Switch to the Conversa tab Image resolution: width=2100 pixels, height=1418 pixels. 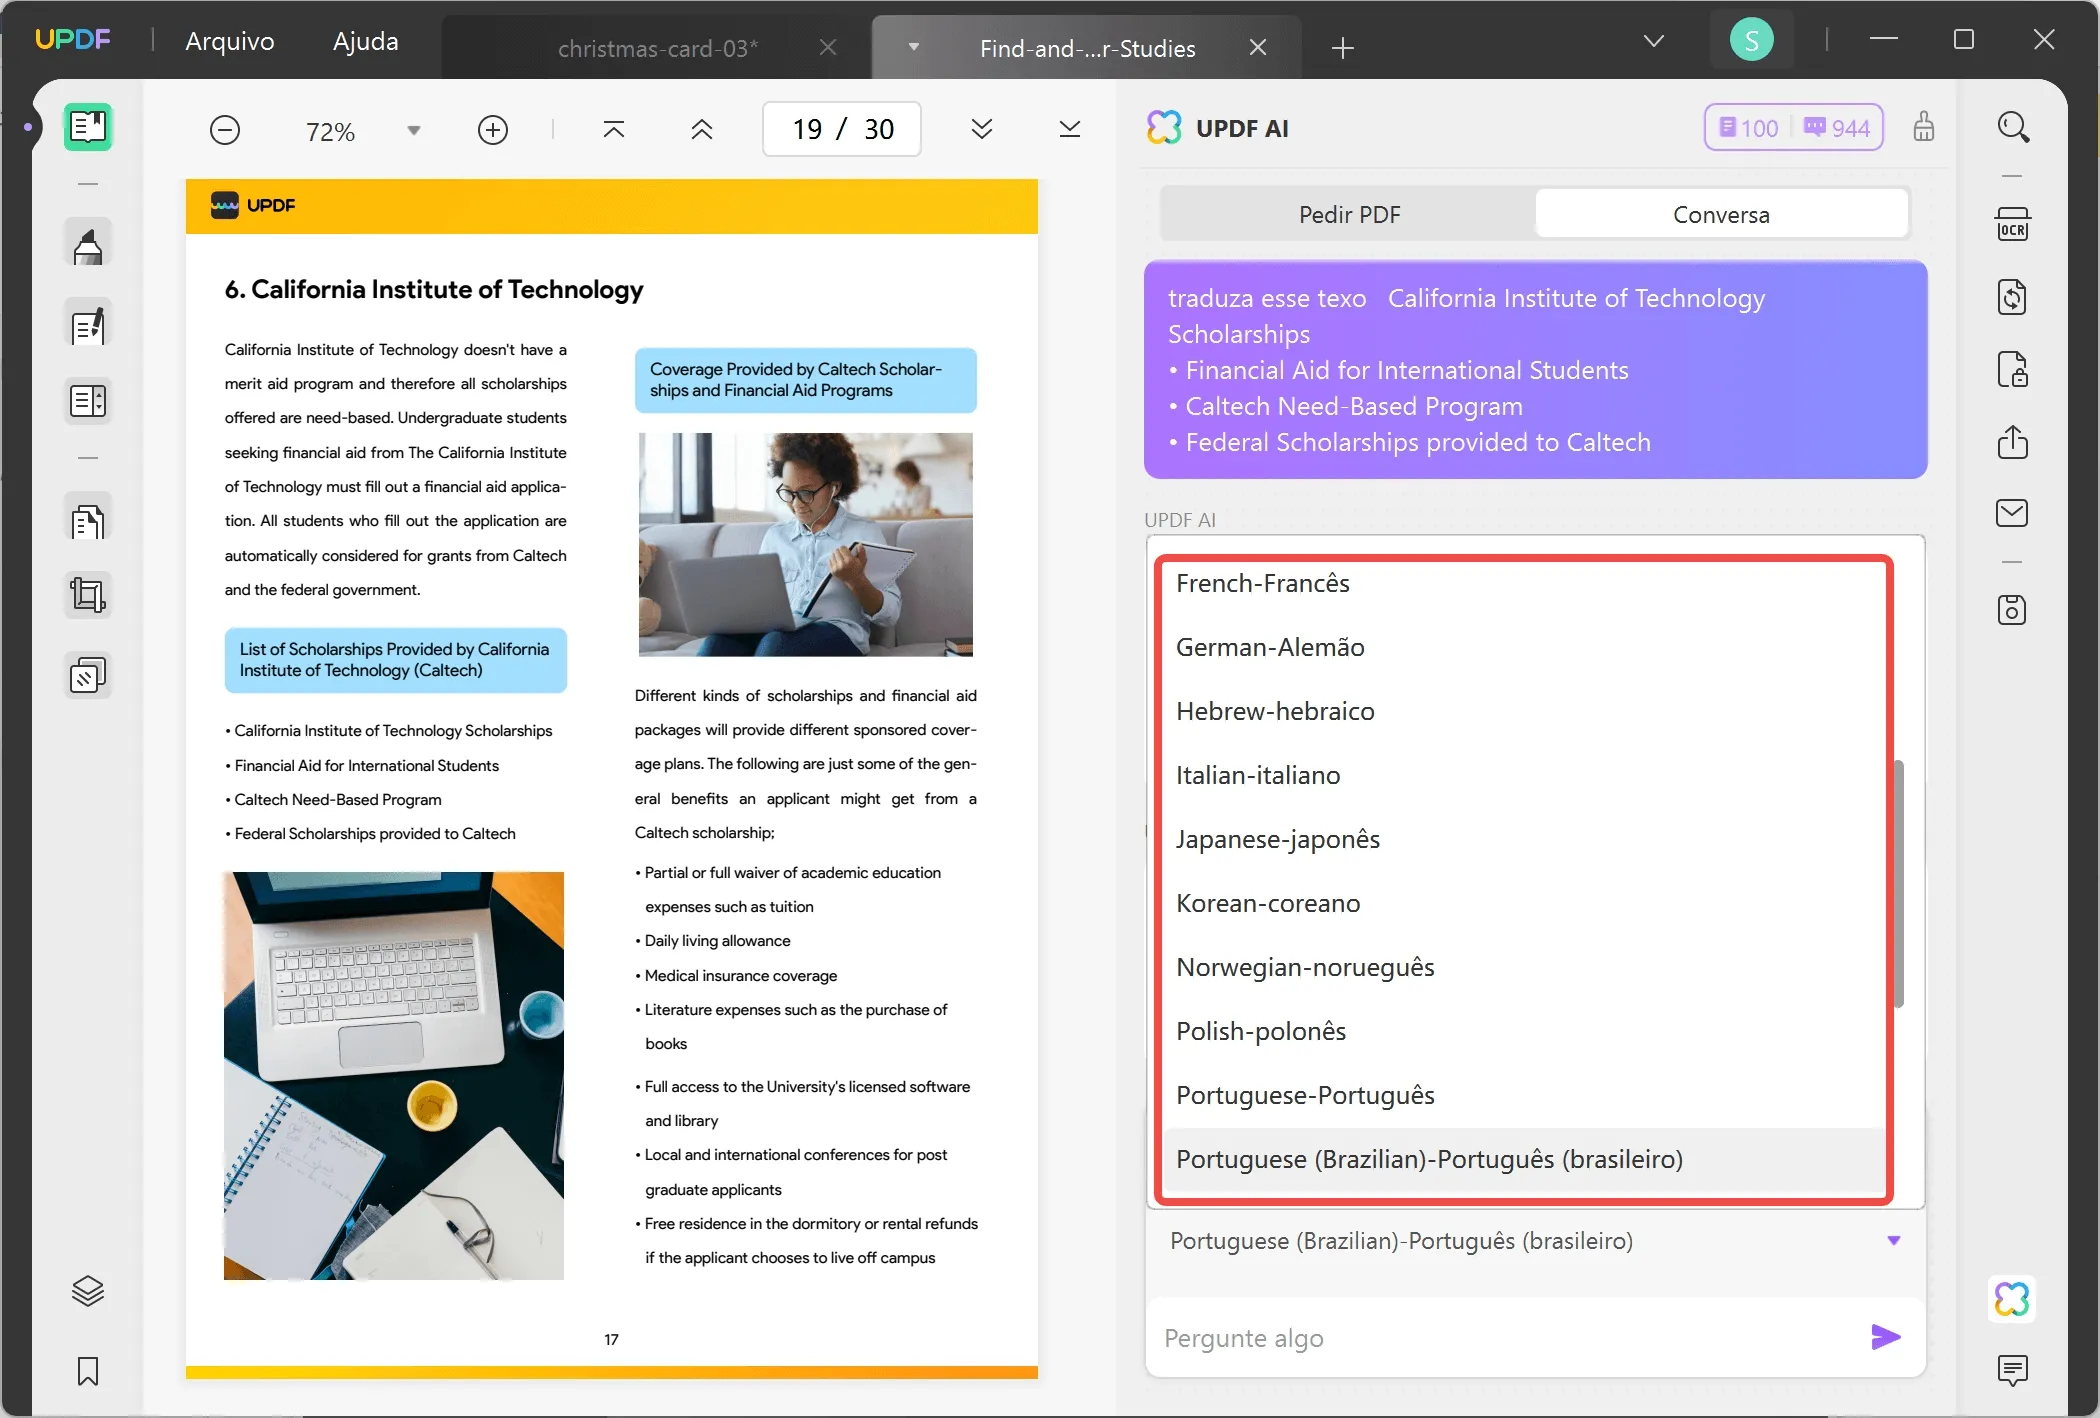click(x=1721, y=214)
